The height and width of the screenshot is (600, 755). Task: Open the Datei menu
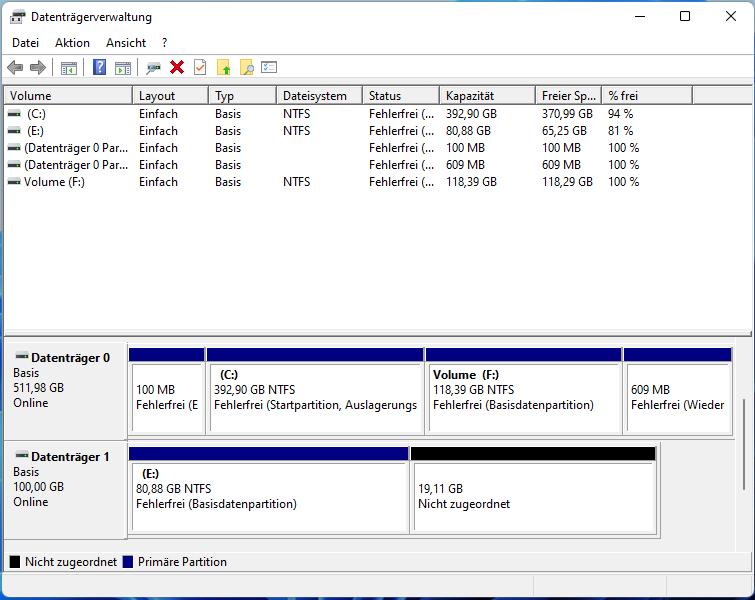[25, 43]
